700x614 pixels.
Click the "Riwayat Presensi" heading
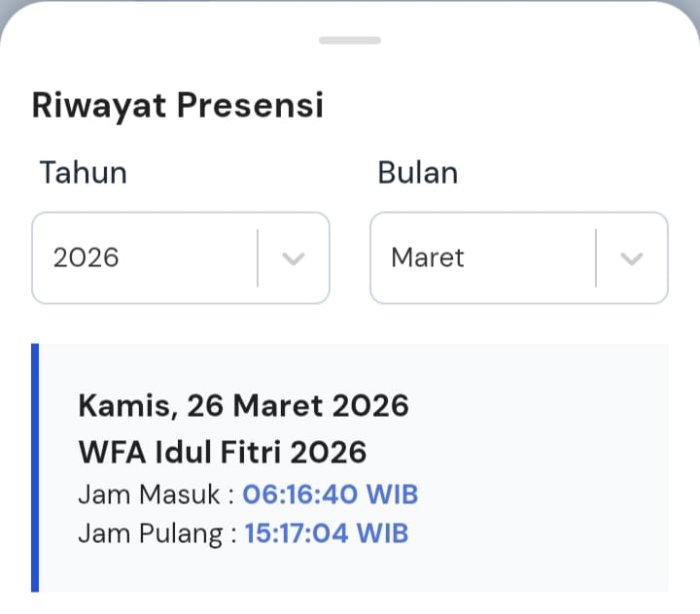point(178,105)
